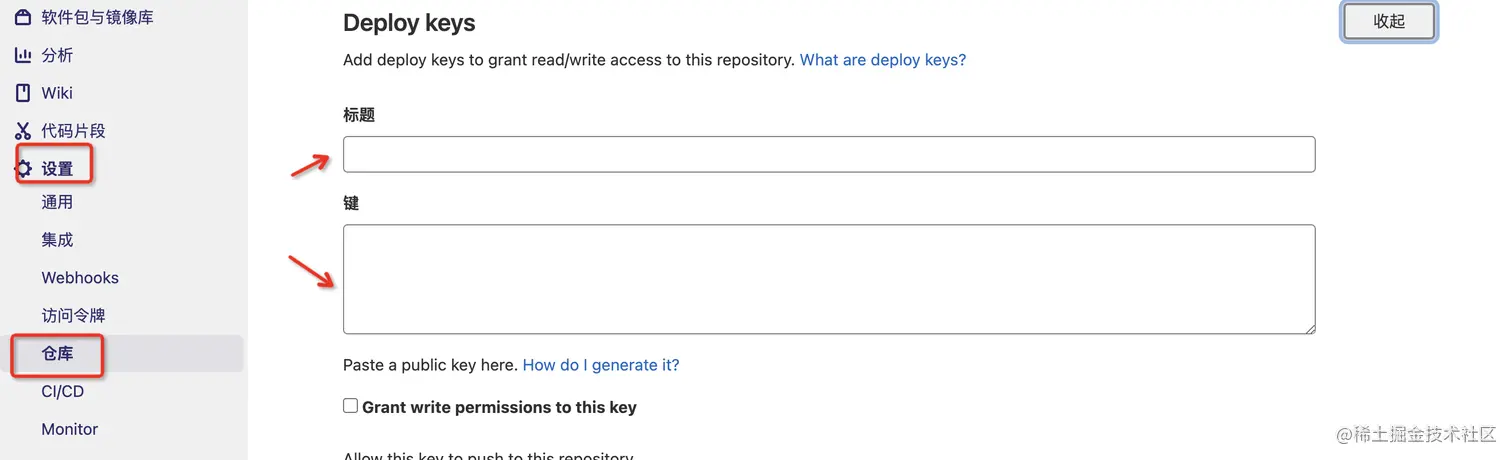Go to CI/CD settings
The width and height of the screenshot is (1512, 460).
tap(62, 391)
